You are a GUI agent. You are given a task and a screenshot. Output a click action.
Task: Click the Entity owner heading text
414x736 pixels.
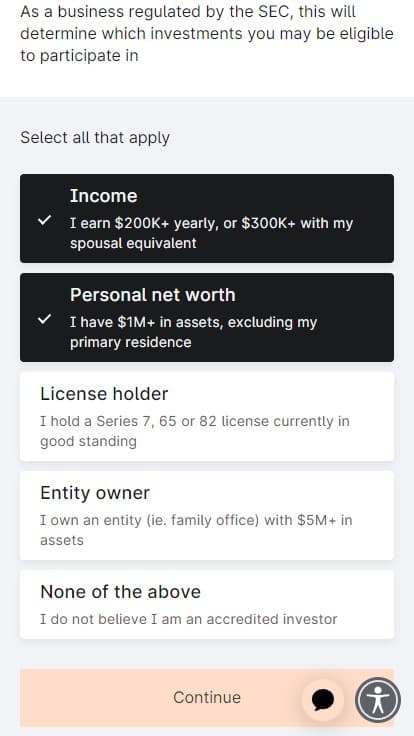95,493
